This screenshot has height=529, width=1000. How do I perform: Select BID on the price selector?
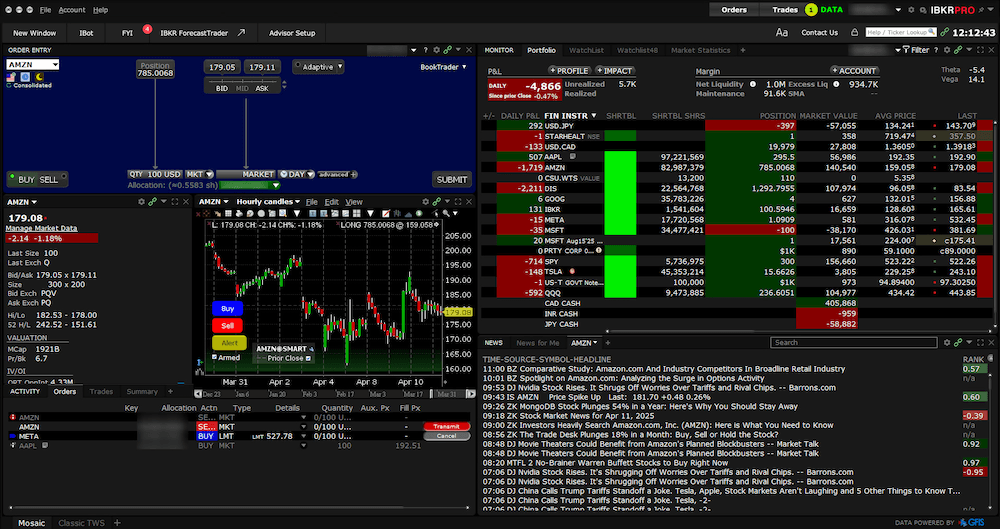click(221, 89)
